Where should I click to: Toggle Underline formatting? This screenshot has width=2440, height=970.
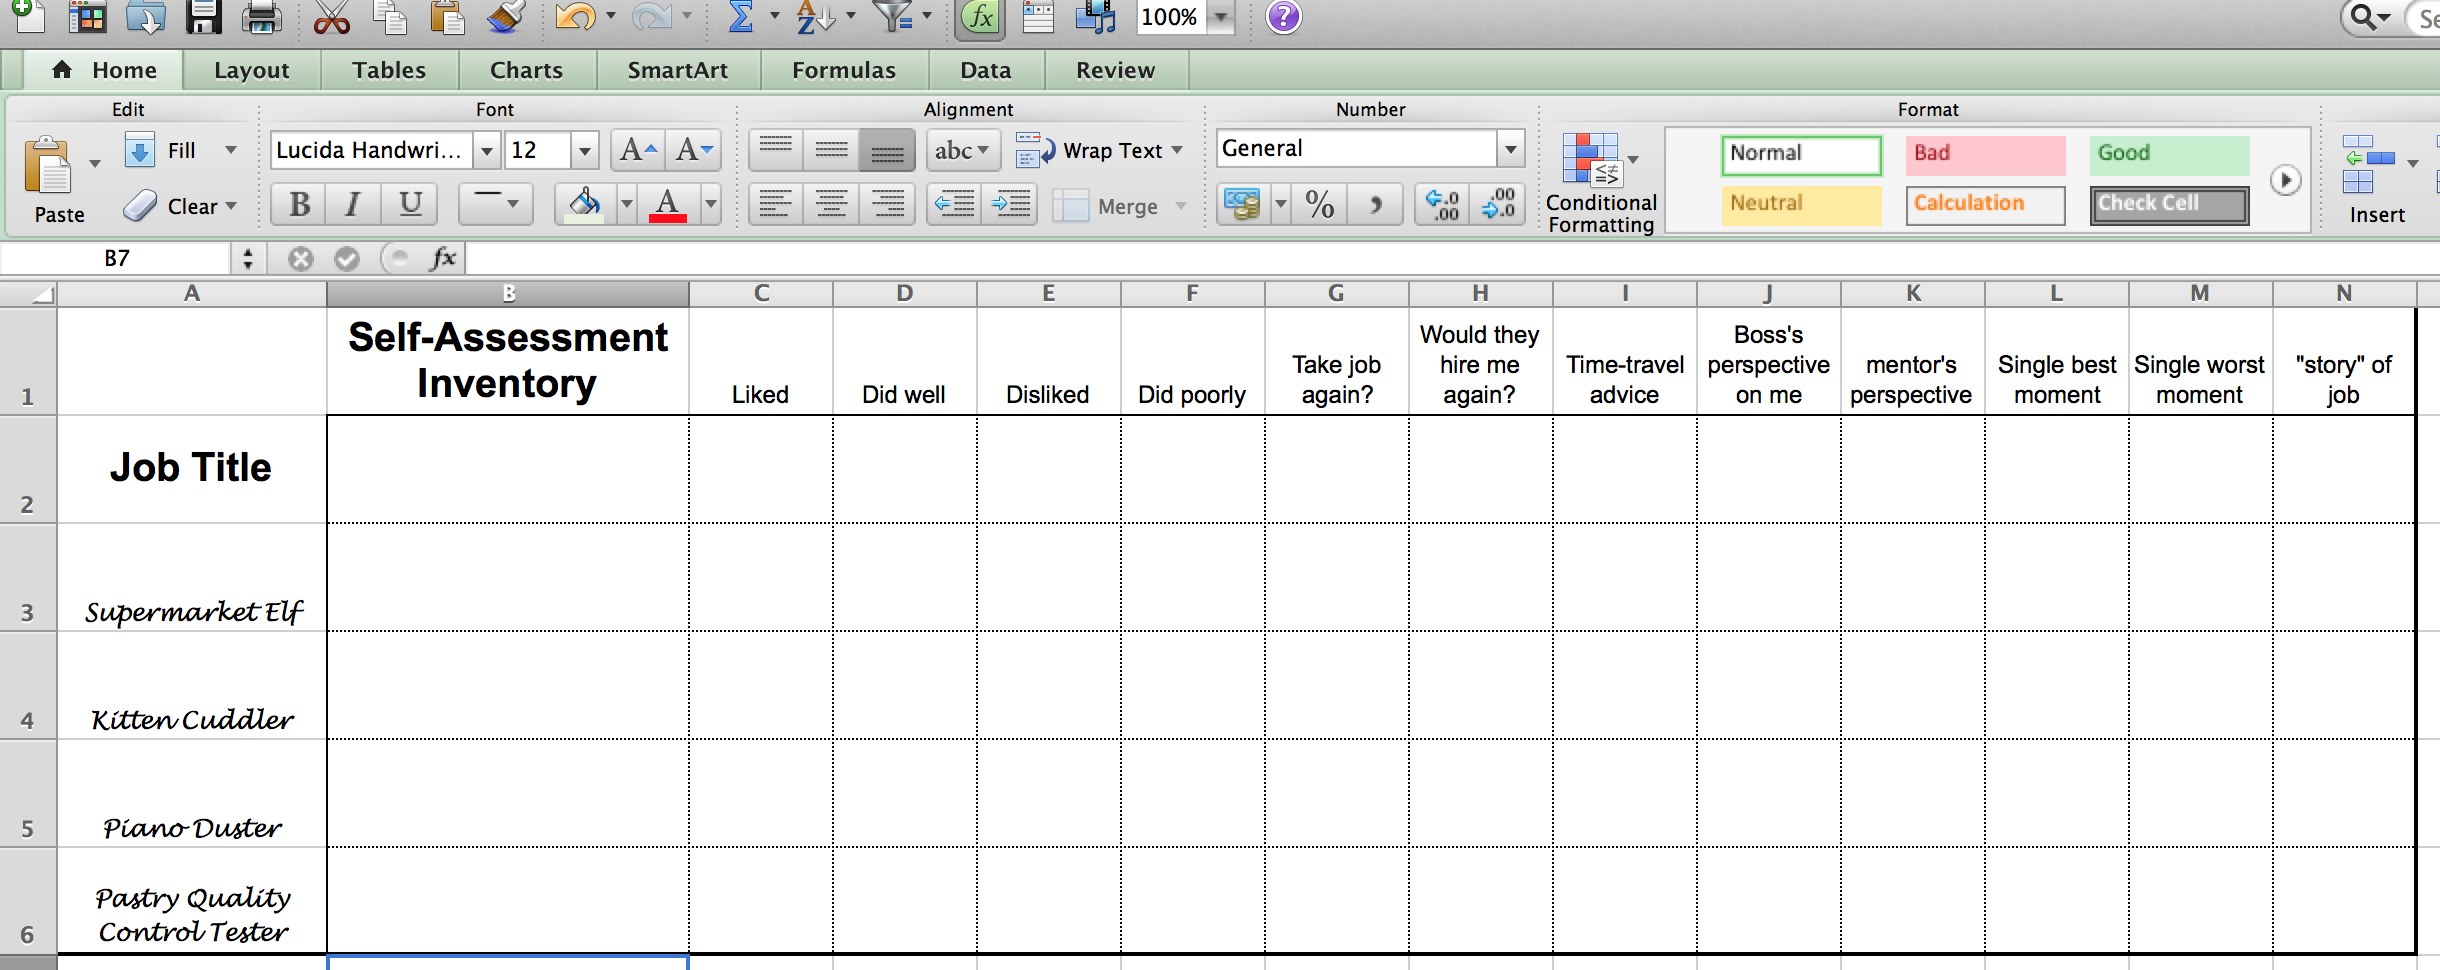point(410,205)
